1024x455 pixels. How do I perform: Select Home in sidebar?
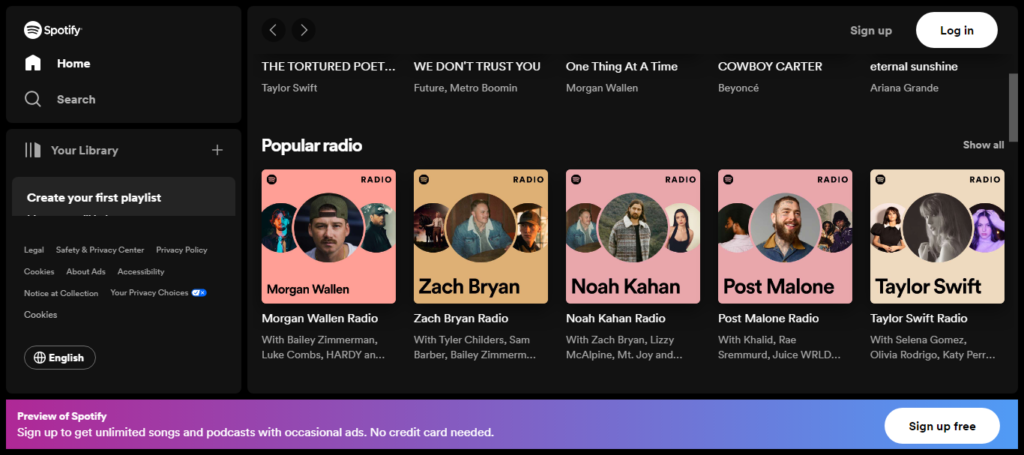click(x=73, y=63)
